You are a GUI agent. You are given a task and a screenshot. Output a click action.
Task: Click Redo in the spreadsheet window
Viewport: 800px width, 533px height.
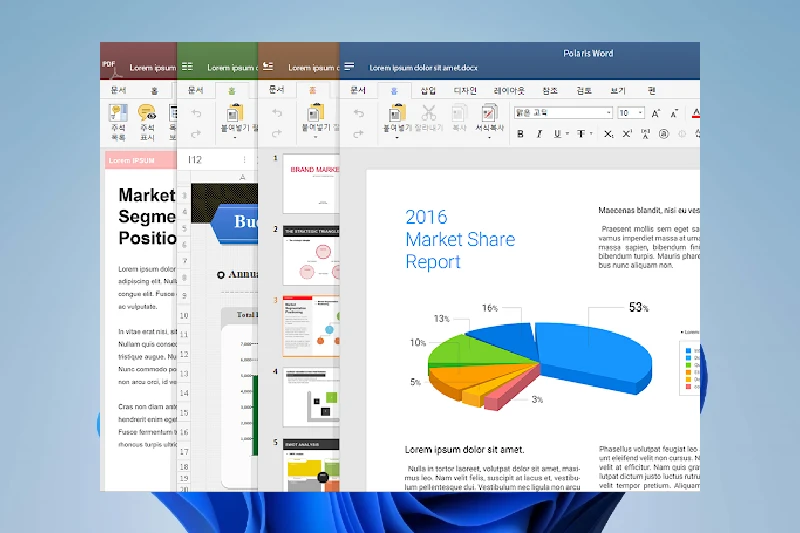[x=196, y=134]
